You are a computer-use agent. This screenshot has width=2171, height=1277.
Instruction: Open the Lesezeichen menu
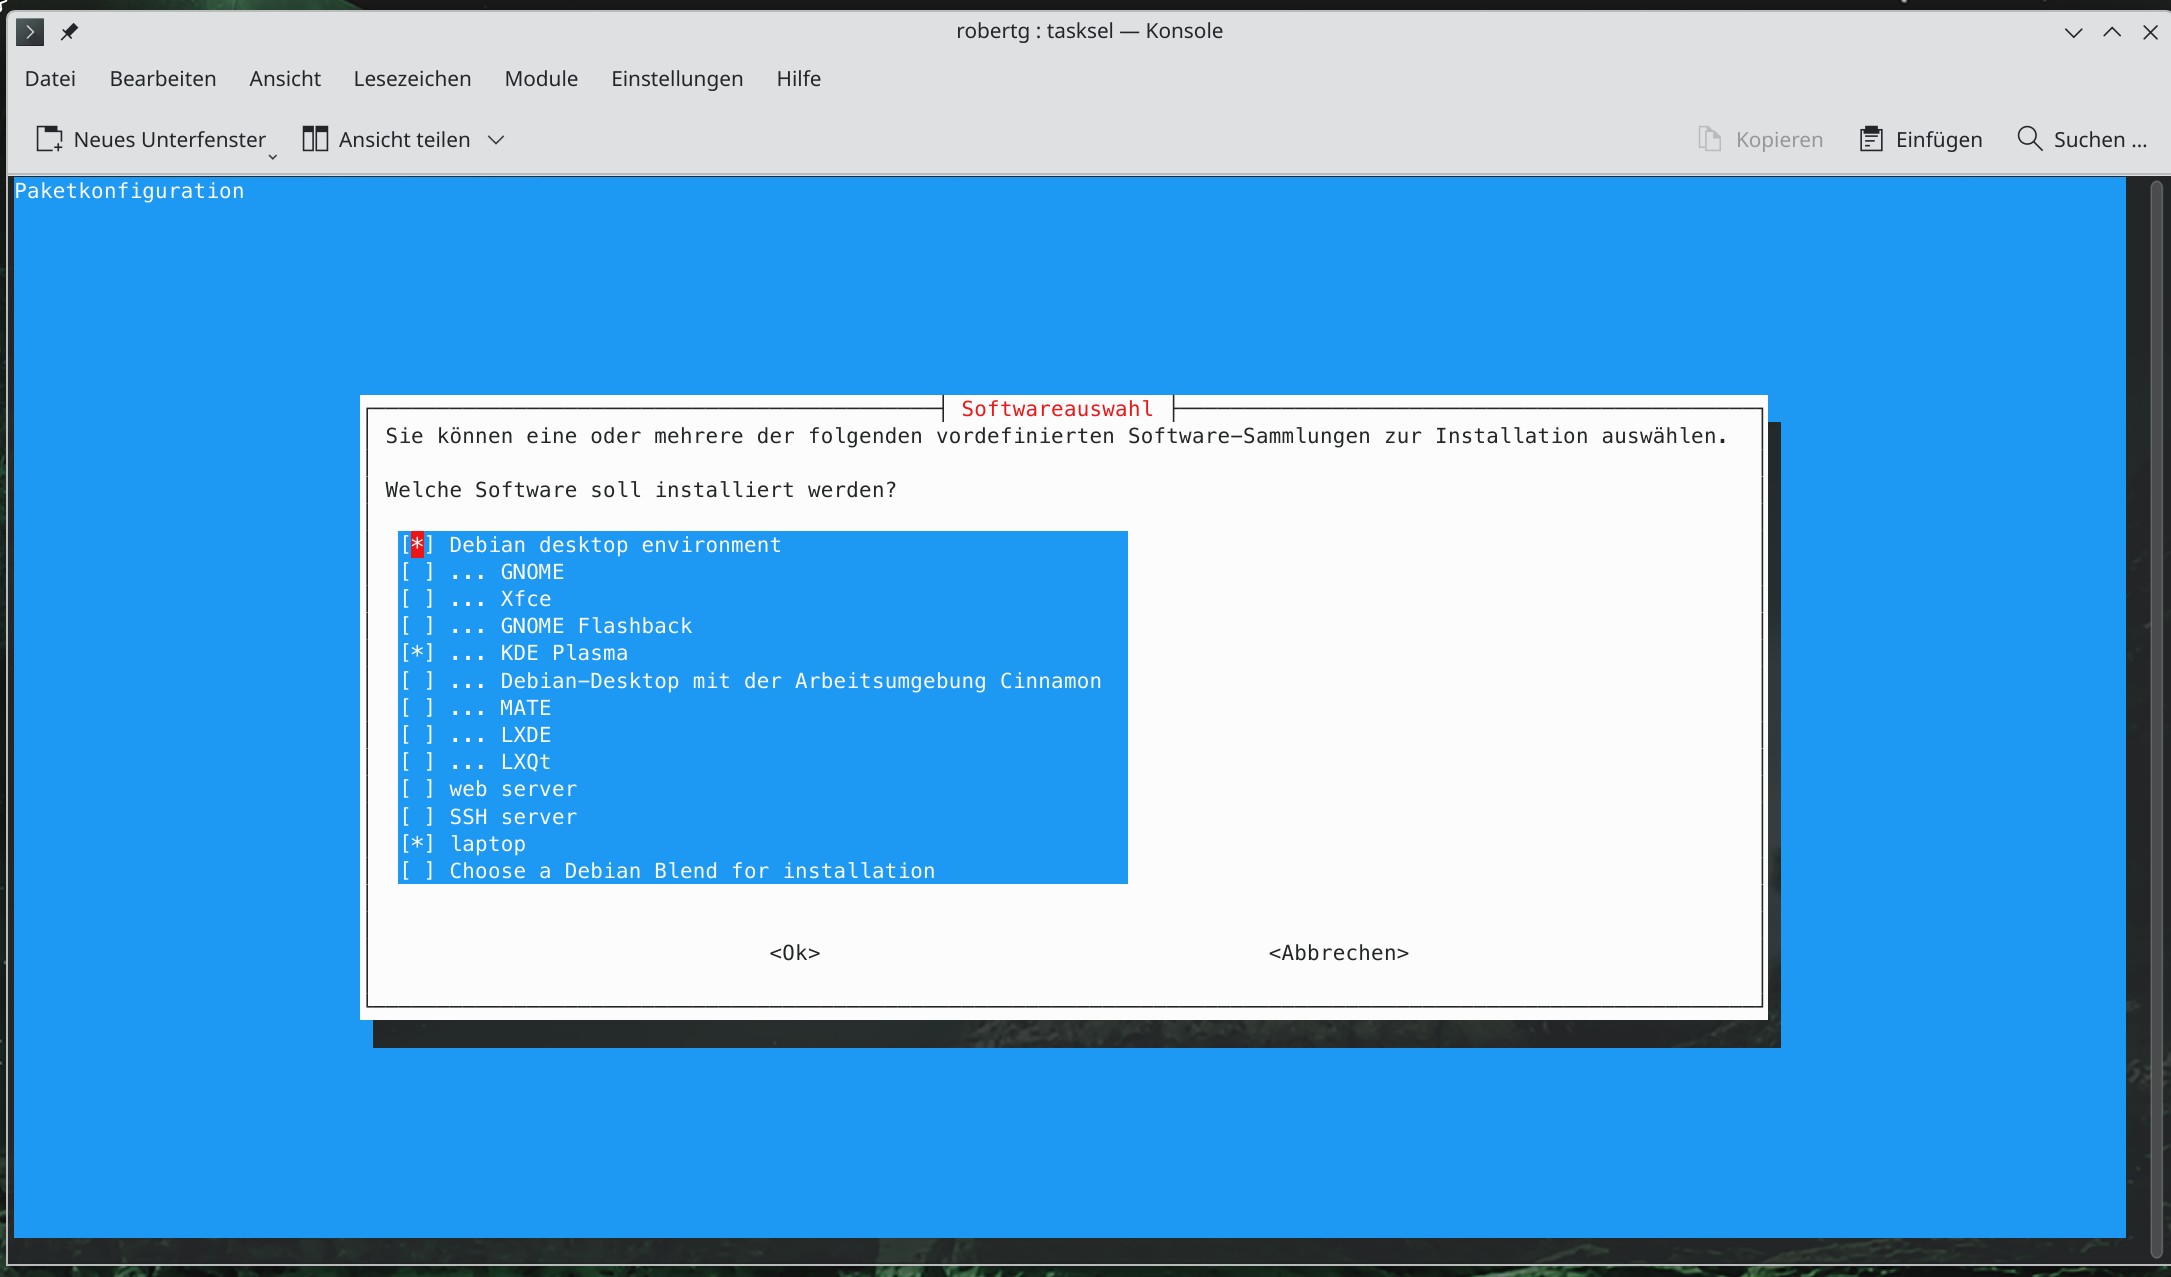[x=412, y=78]
